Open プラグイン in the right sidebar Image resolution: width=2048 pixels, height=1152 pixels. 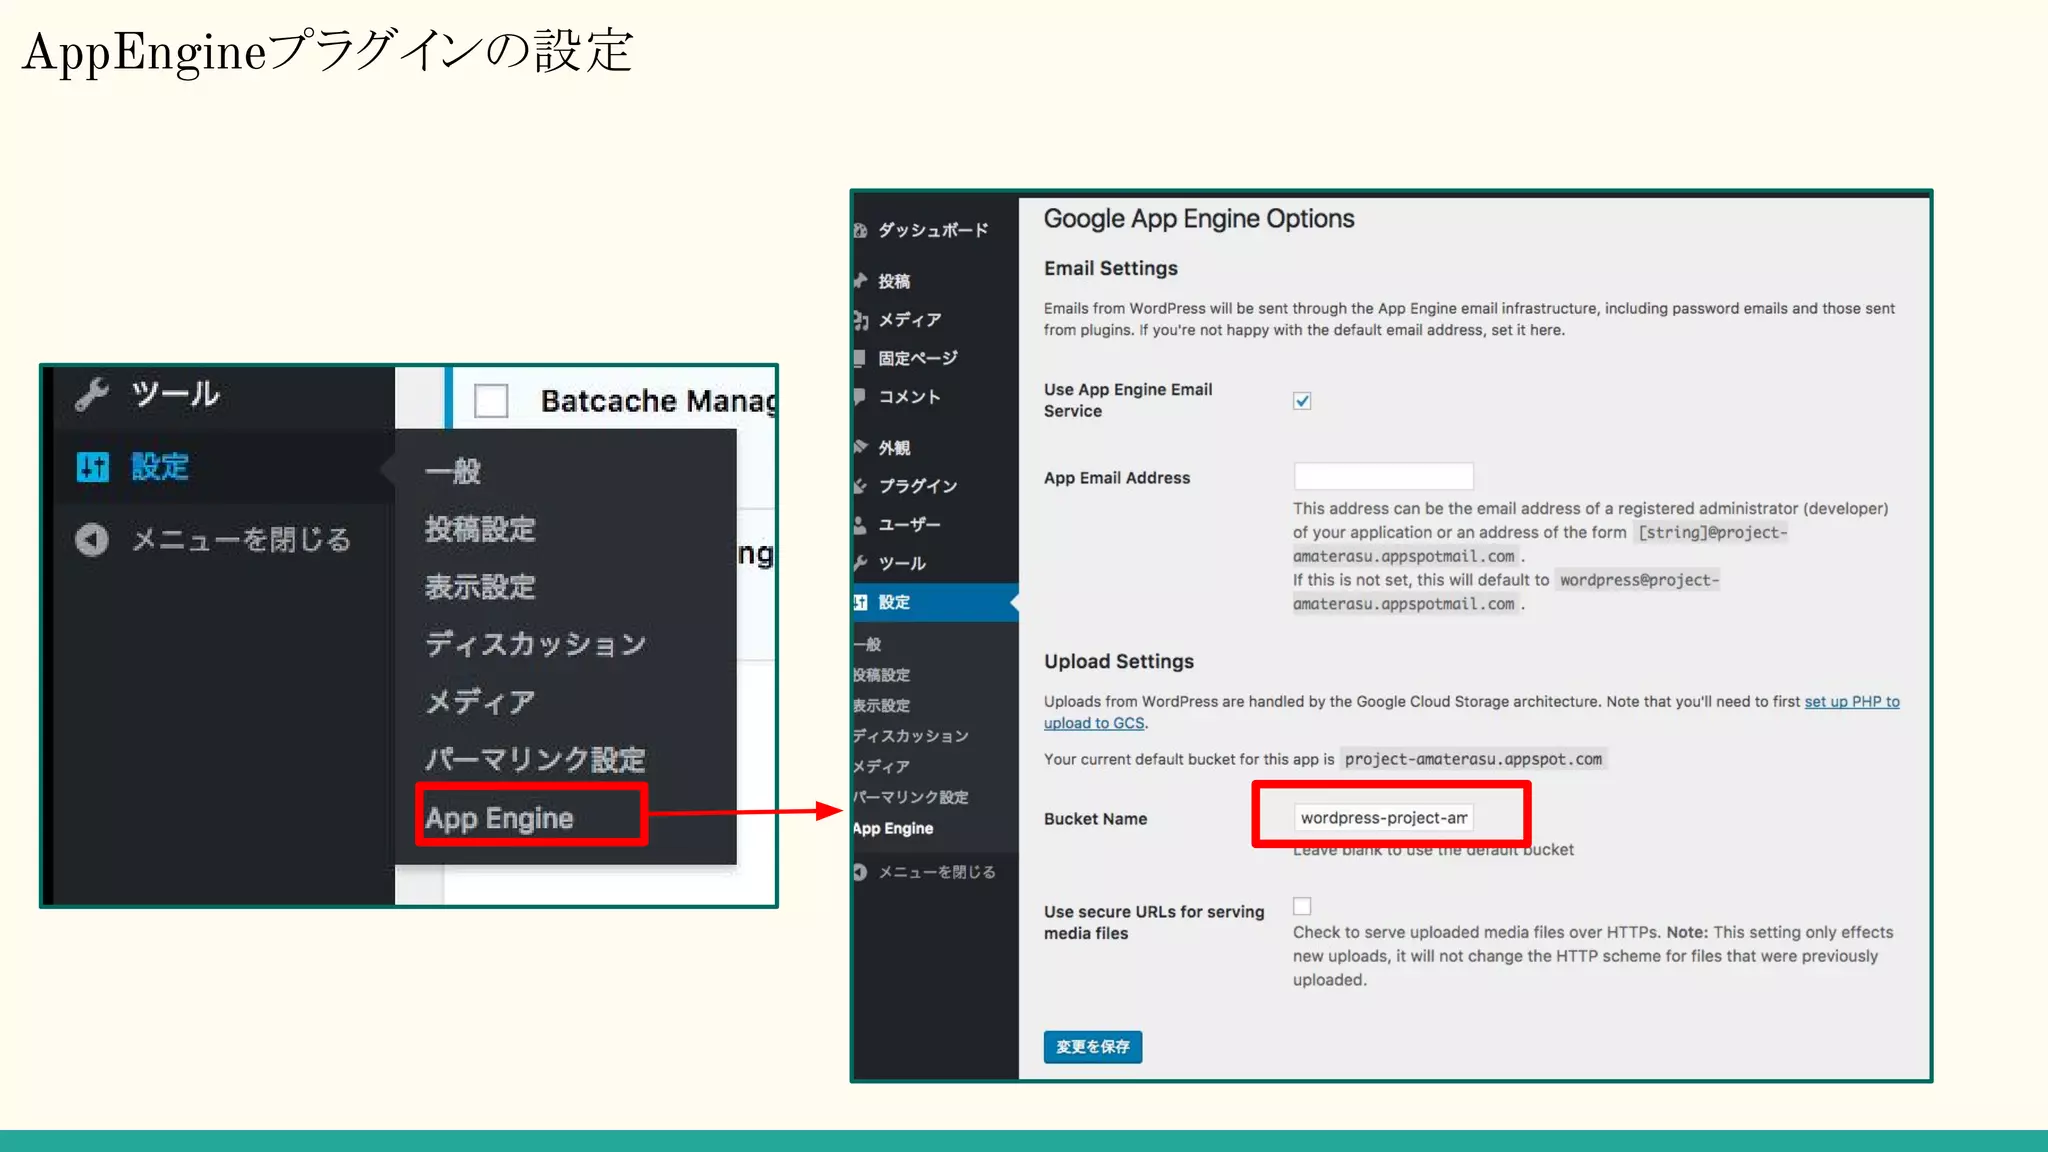(x=919, y=486)
